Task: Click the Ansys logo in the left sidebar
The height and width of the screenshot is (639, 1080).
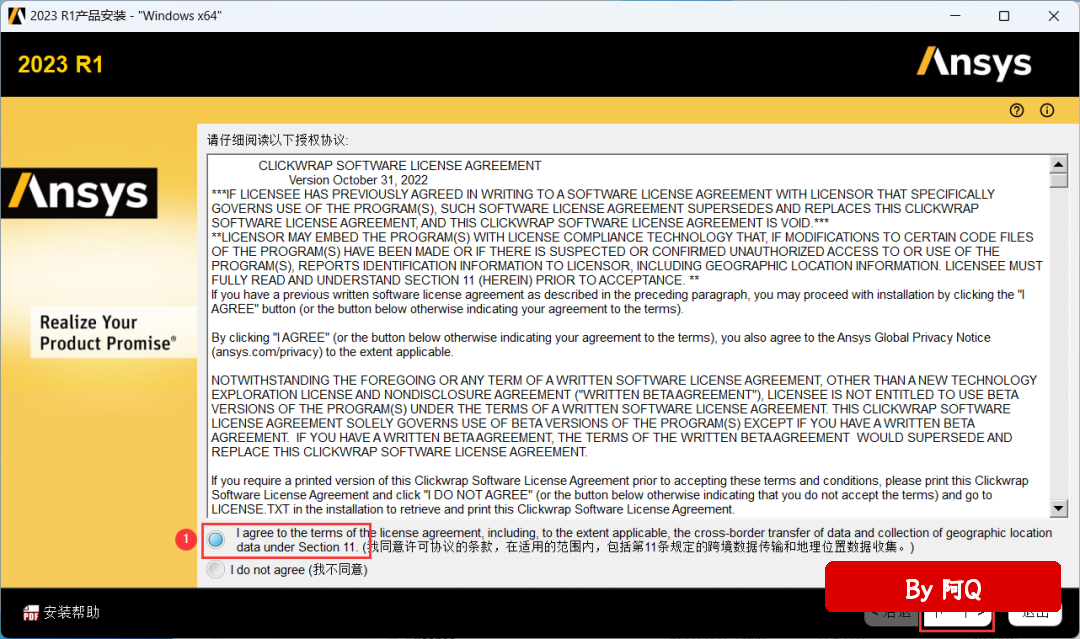Action: 80,191
